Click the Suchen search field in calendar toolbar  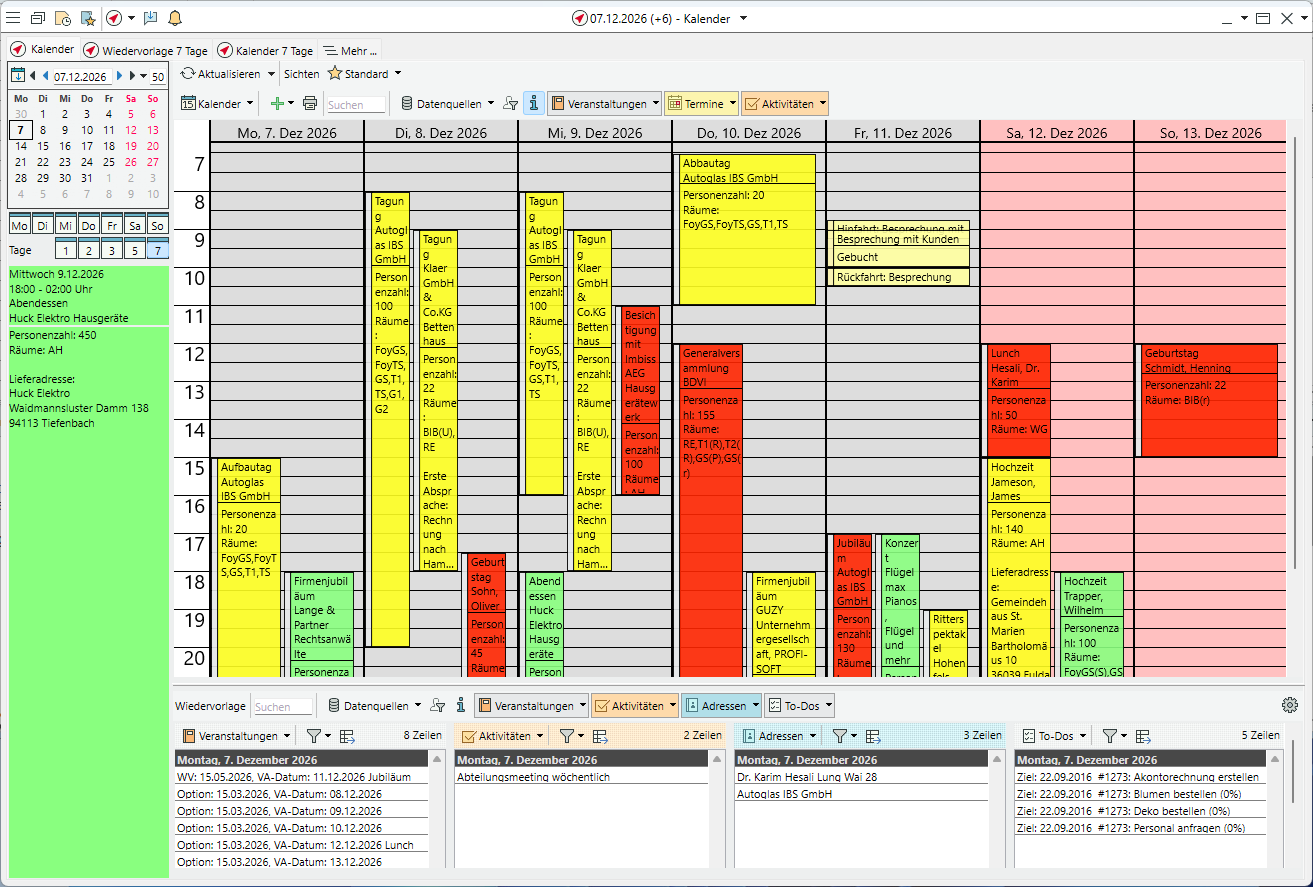[356, 104]
